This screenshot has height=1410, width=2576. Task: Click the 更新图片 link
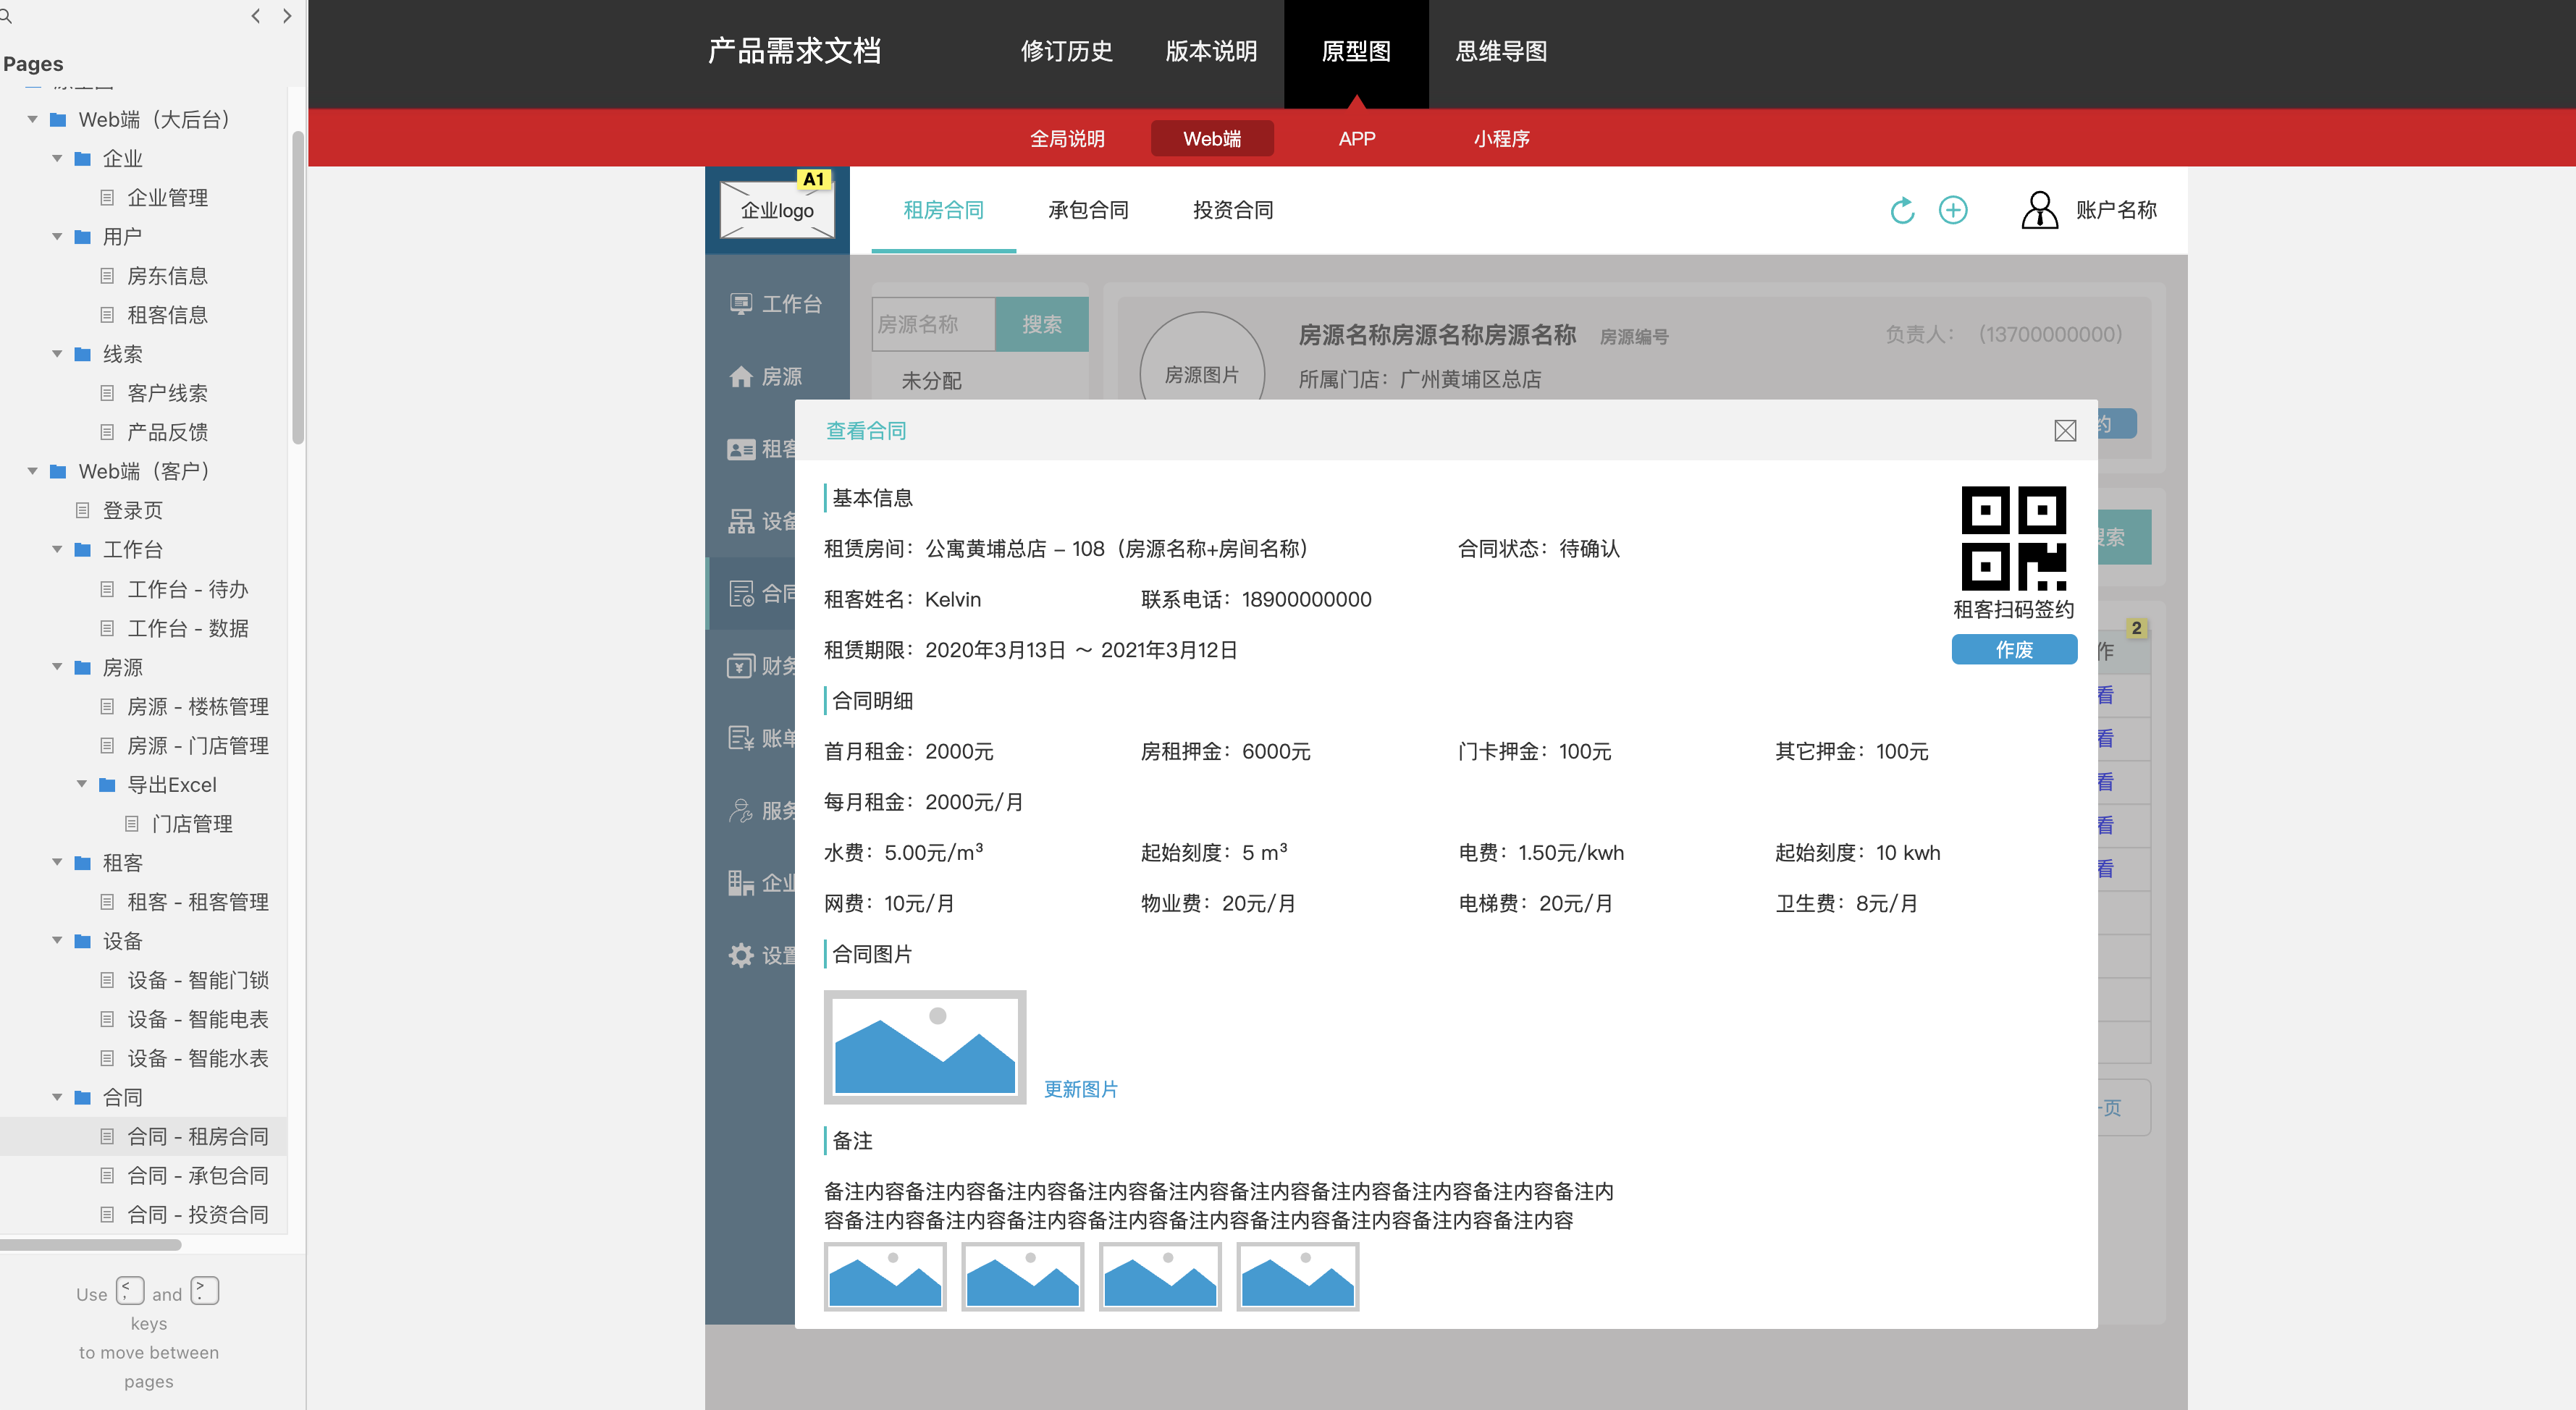coord(1081,1089)
